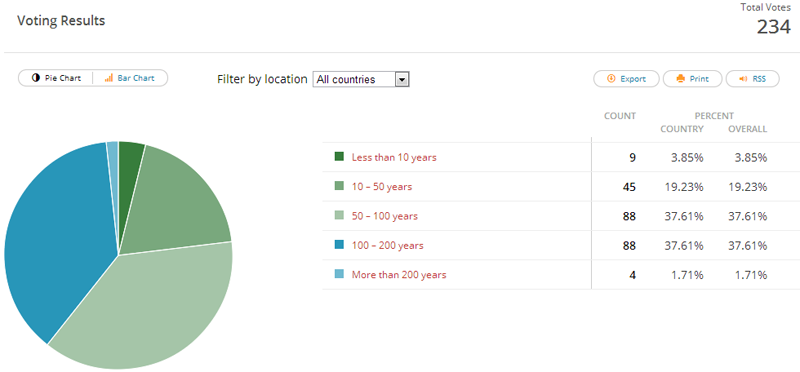Open the RSS feed button
Viewport: 800px width, 372px height.
753,79
